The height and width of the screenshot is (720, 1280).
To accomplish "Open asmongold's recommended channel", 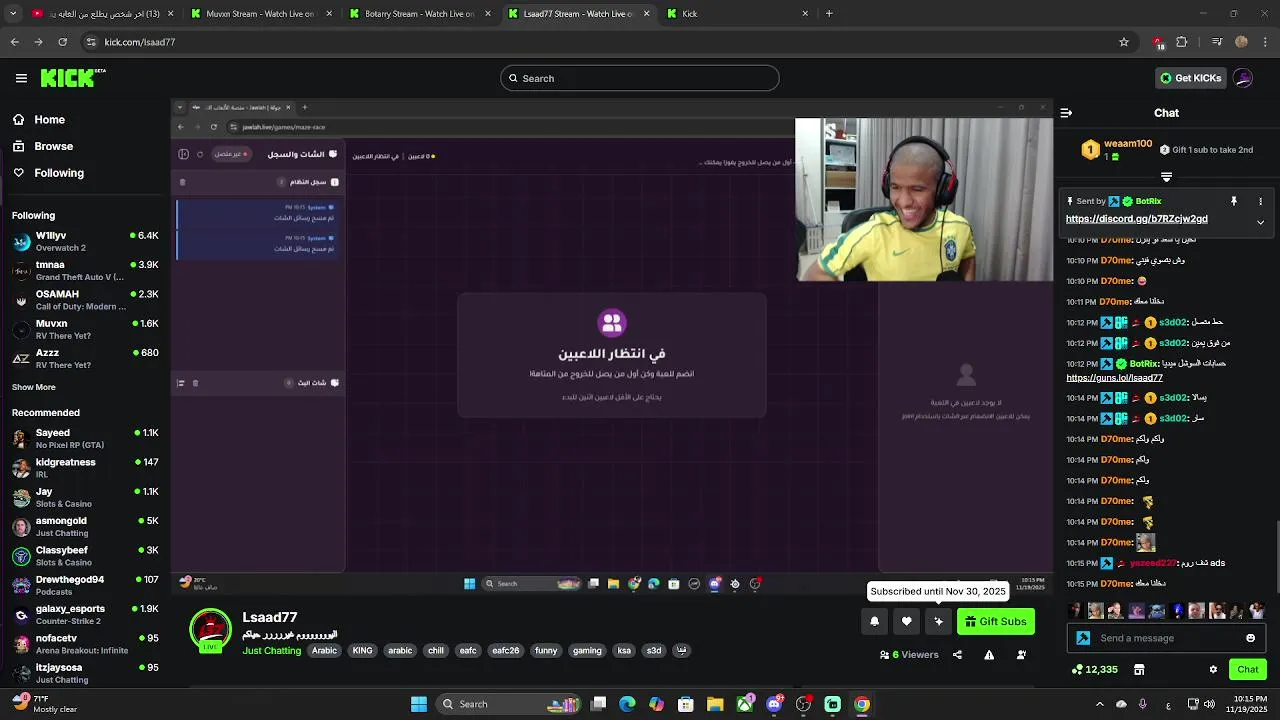I will [85, 526].
